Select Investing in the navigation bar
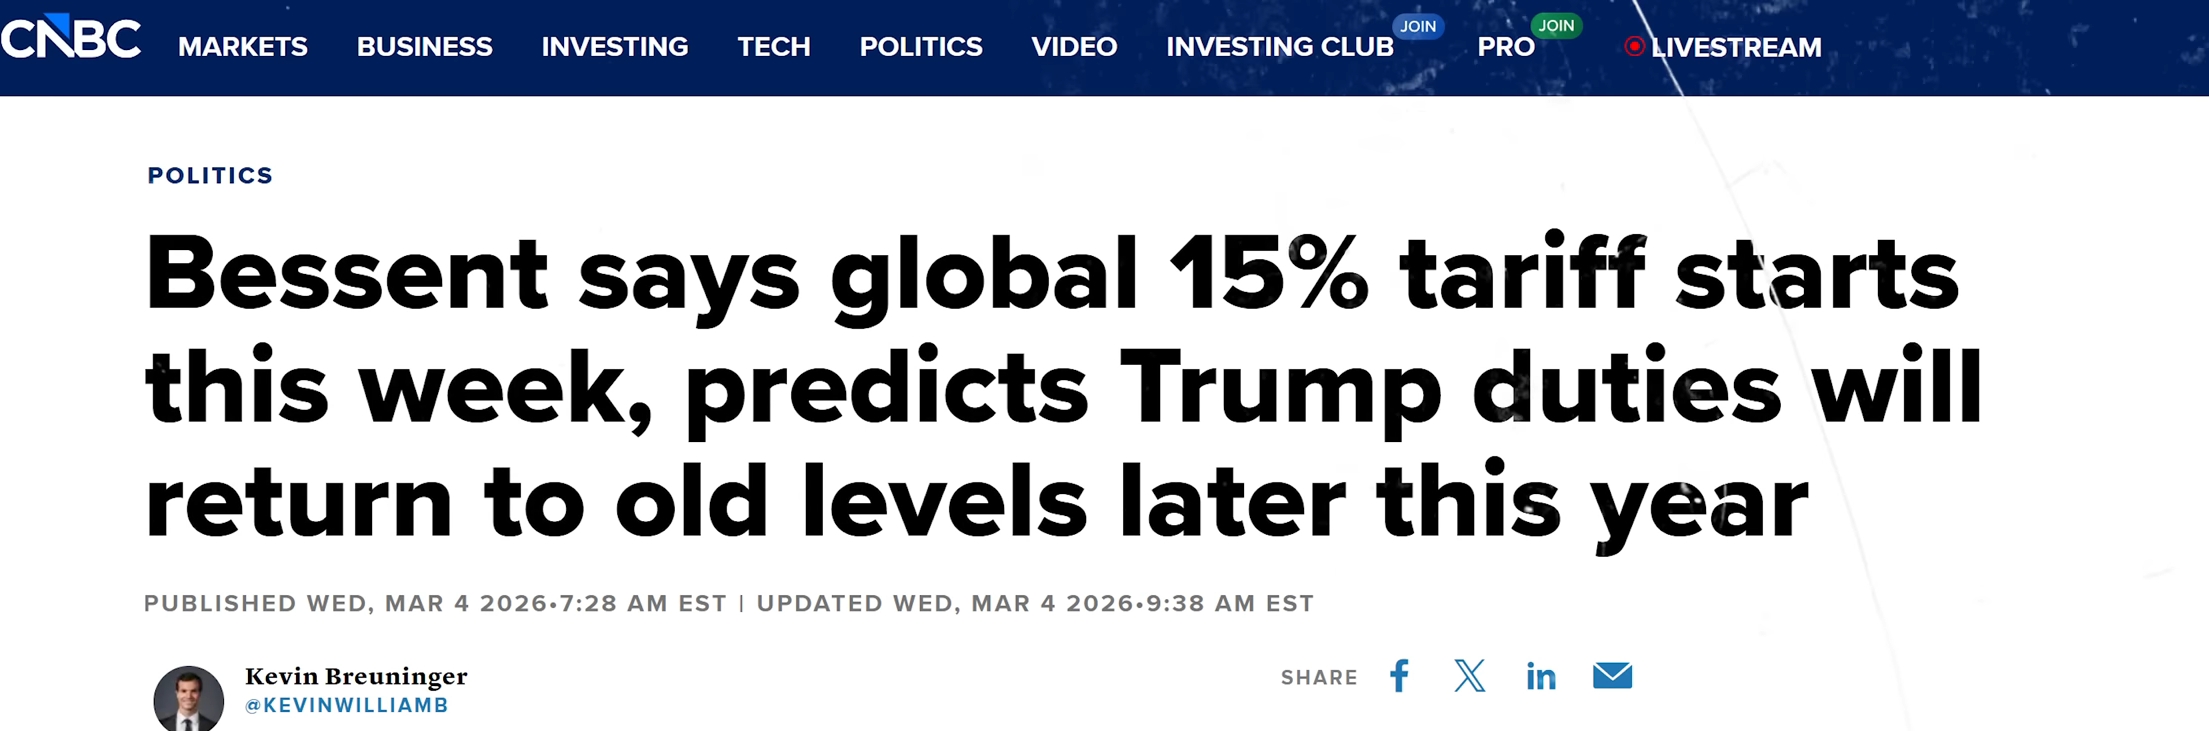 (x=615, y=47)
